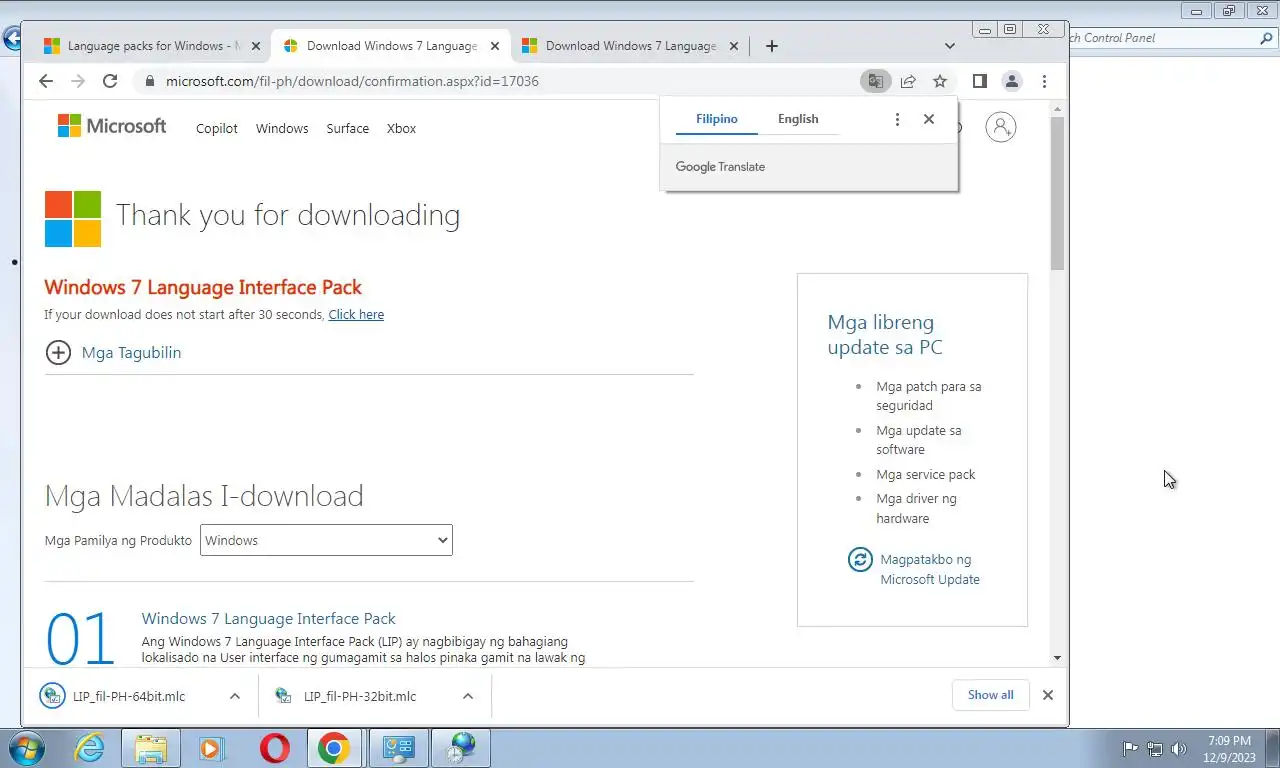Open the Google Translate icon in address bar
The image size is (1280, 768).
[875, 81]
